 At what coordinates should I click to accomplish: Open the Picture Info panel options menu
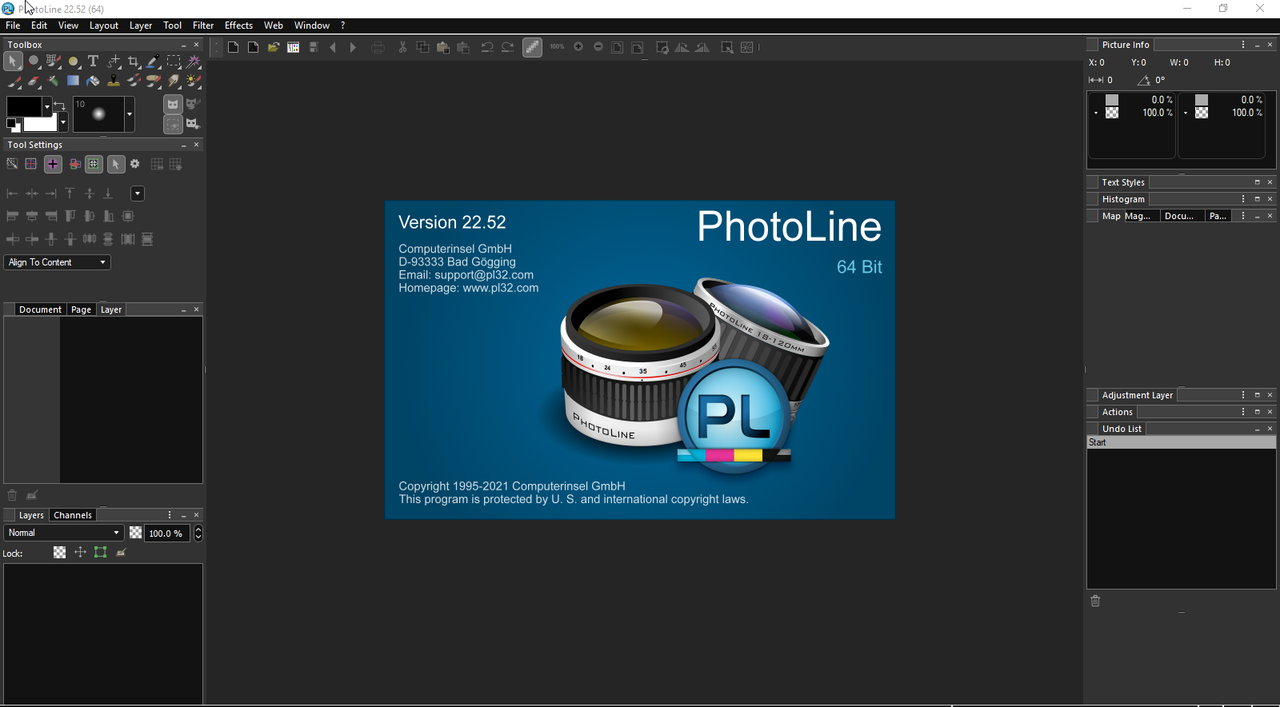point(1243,45)
